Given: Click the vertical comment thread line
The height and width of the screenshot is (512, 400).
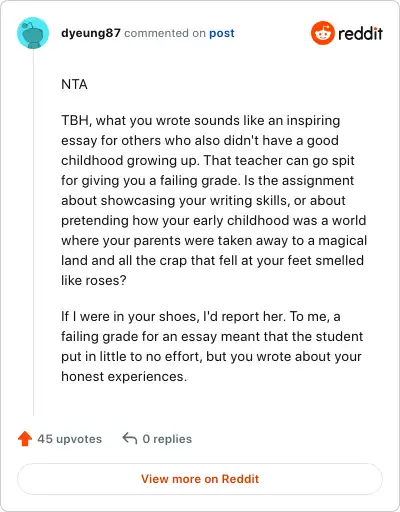Looking at the screenshot, I should (x=33, y=232).
